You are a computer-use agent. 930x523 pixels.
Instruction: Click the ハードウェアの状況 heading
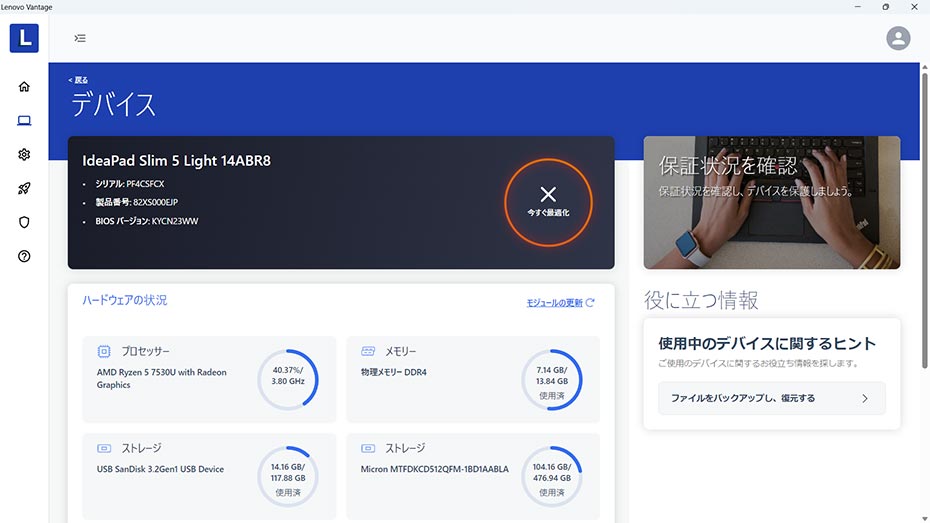[125, 300]
